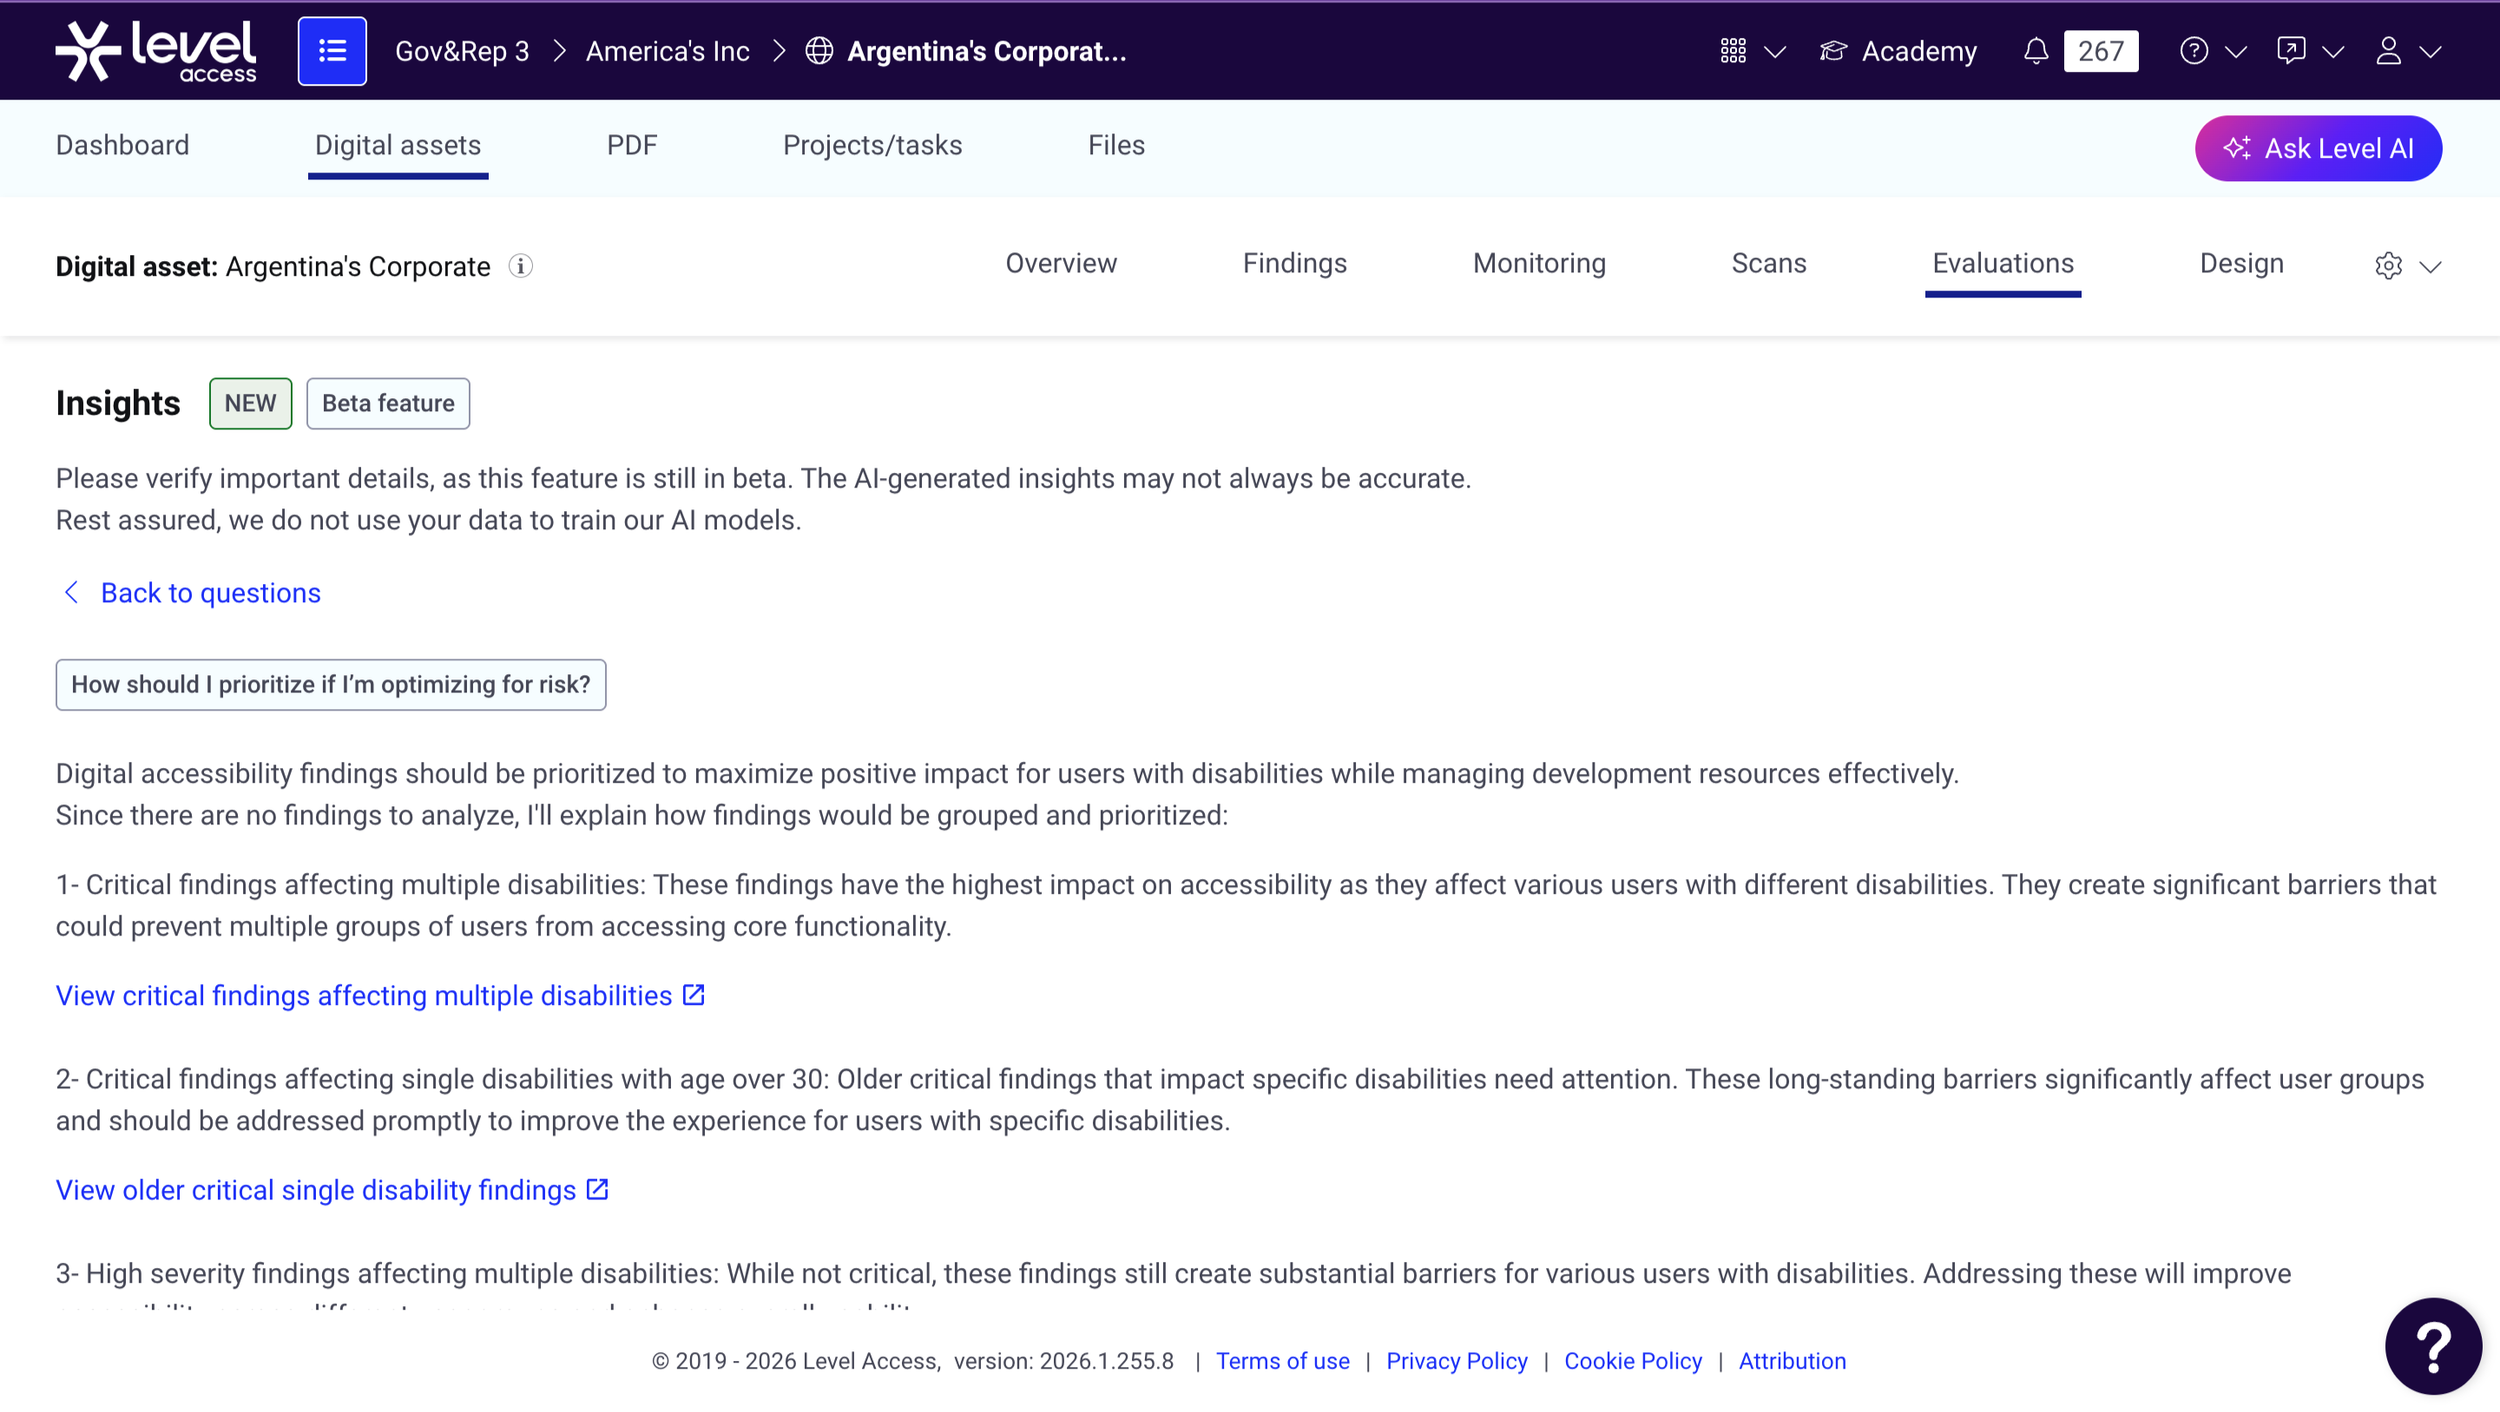
Task: Click the risk prioritization question chip
Action: click(x=330, y=685)
